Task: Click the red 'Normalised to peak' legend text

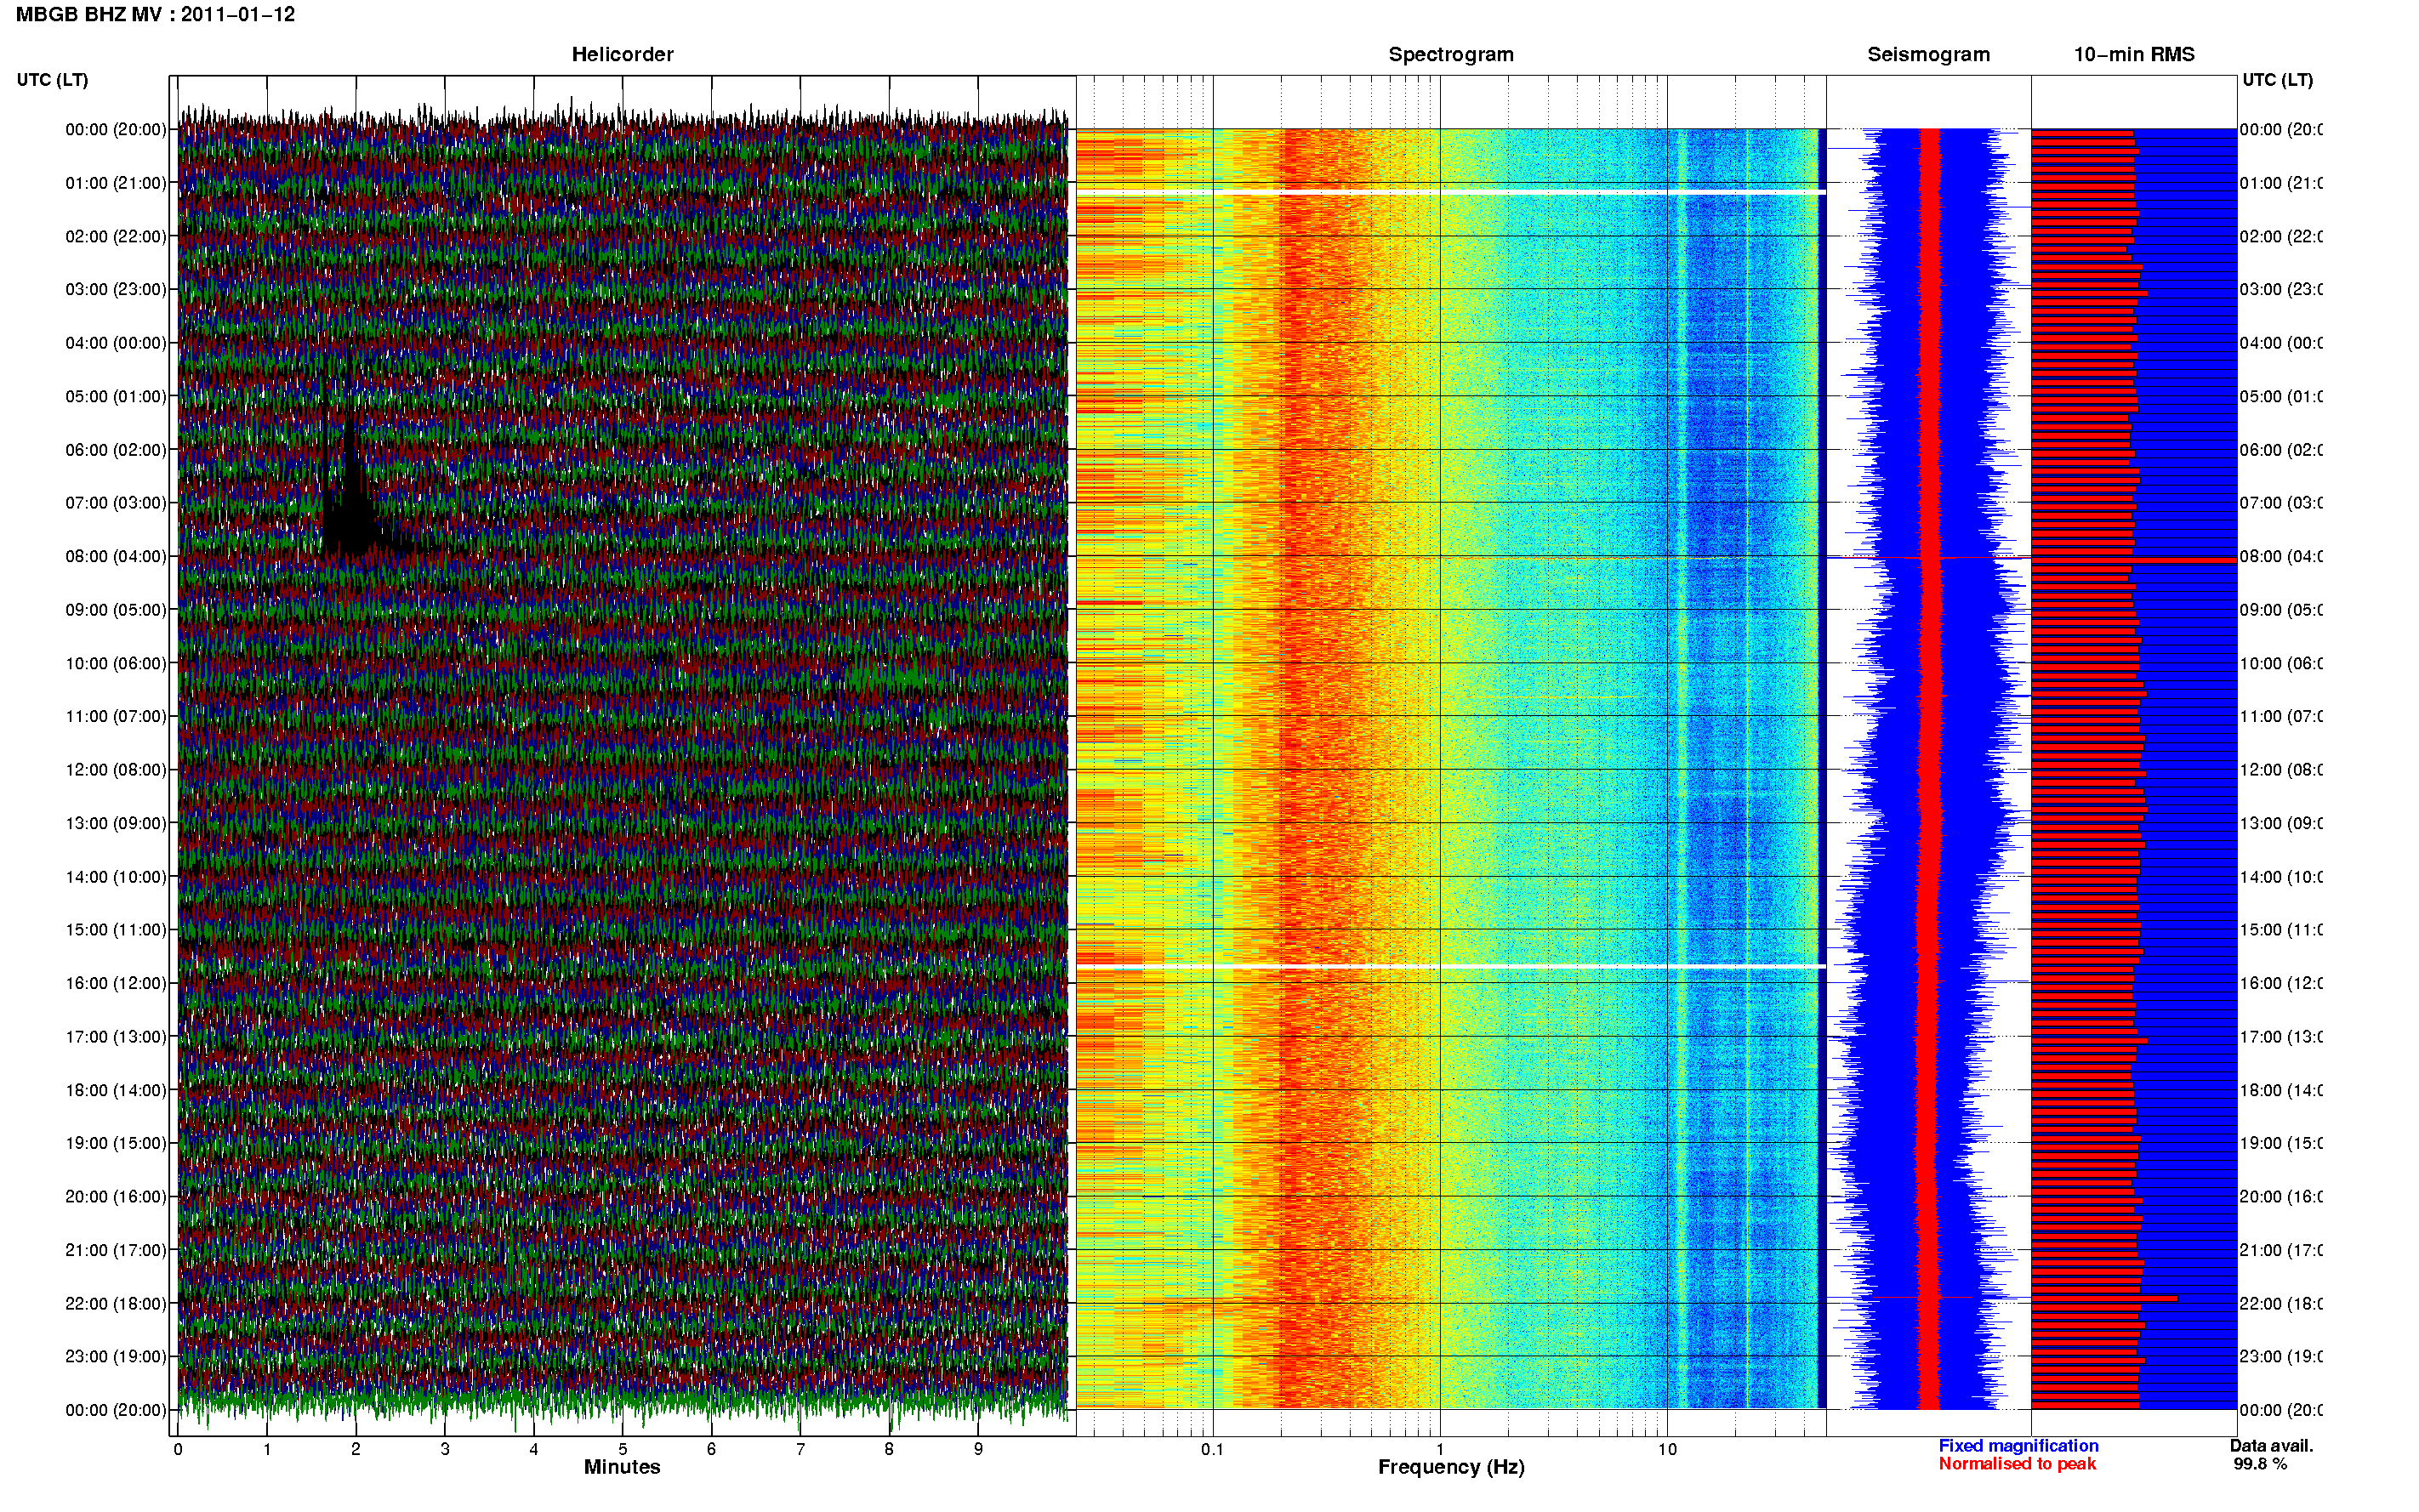Action: tap(2017, 1464)
